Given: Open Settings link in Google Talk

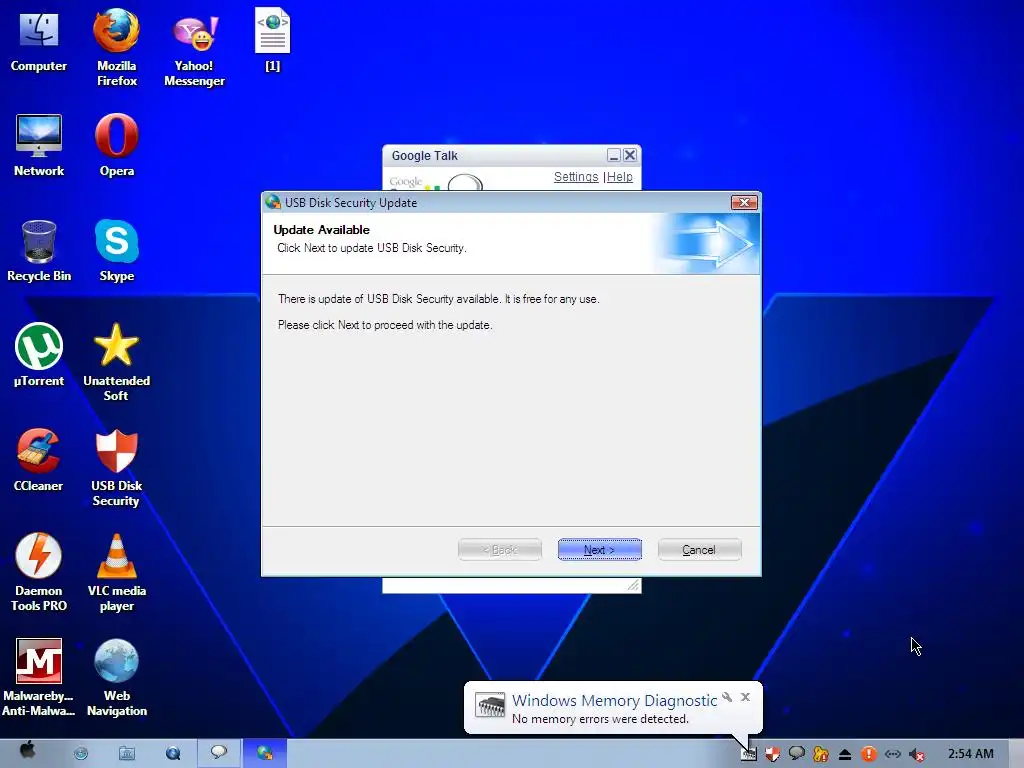Looking at the screenshot, I should (576, 177).
